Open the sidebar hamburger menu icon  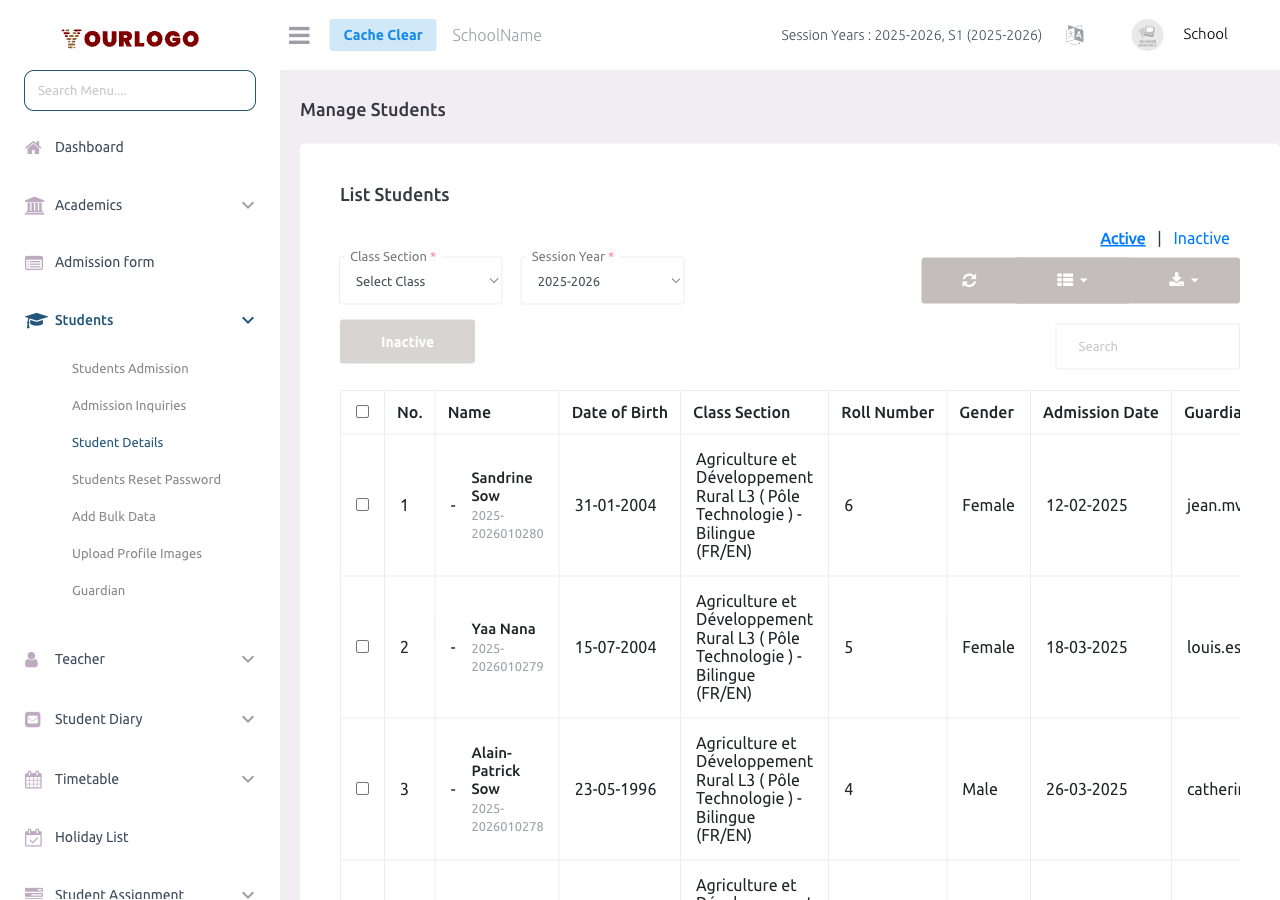coord(298,34)
